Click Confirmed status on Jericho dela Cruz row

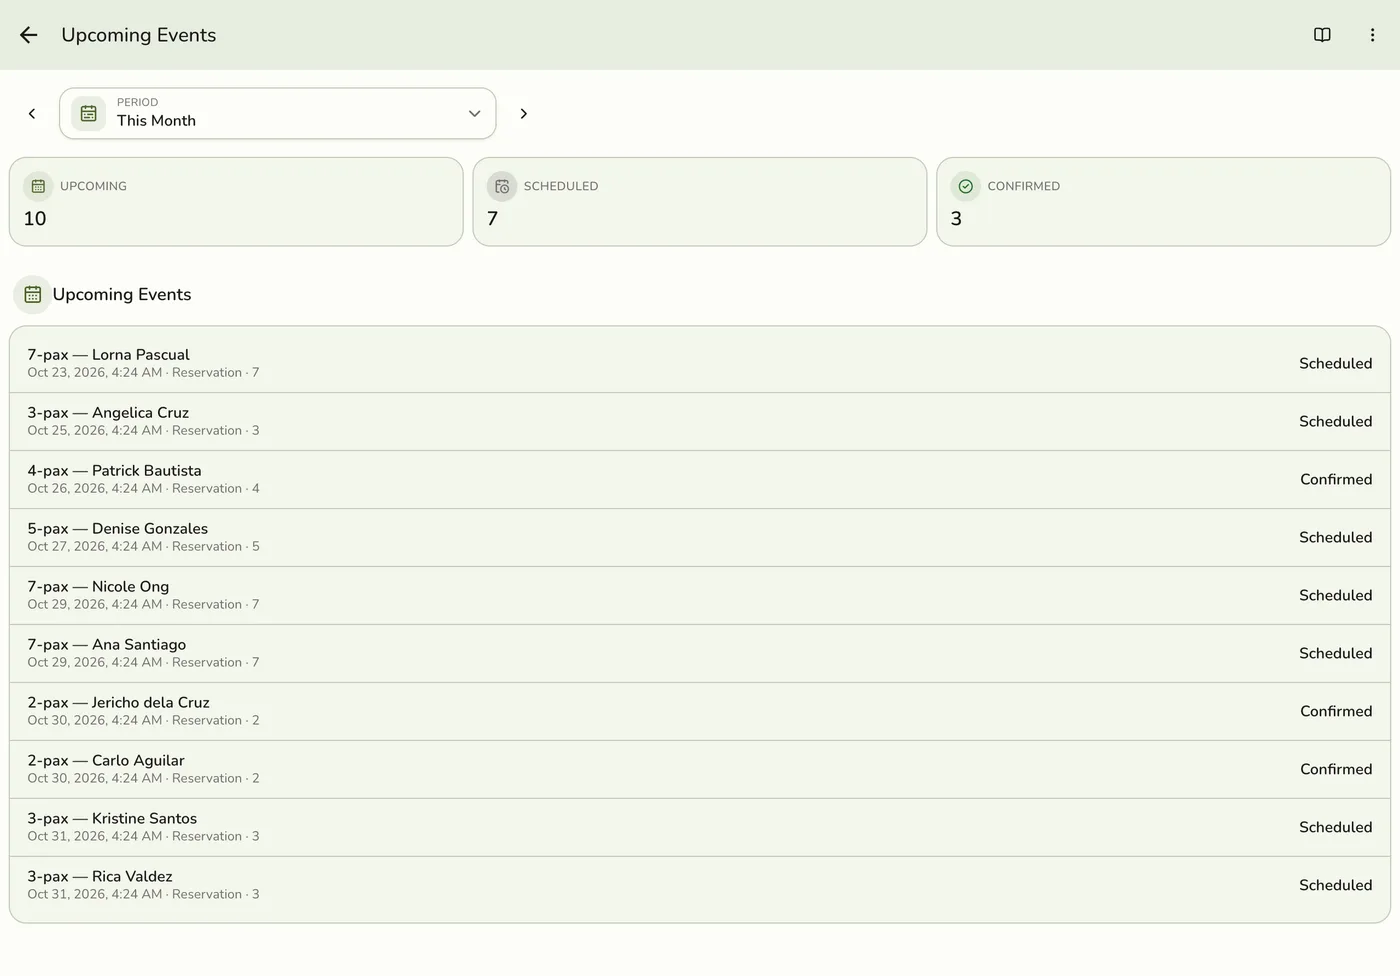click(x=1336, y=712)
